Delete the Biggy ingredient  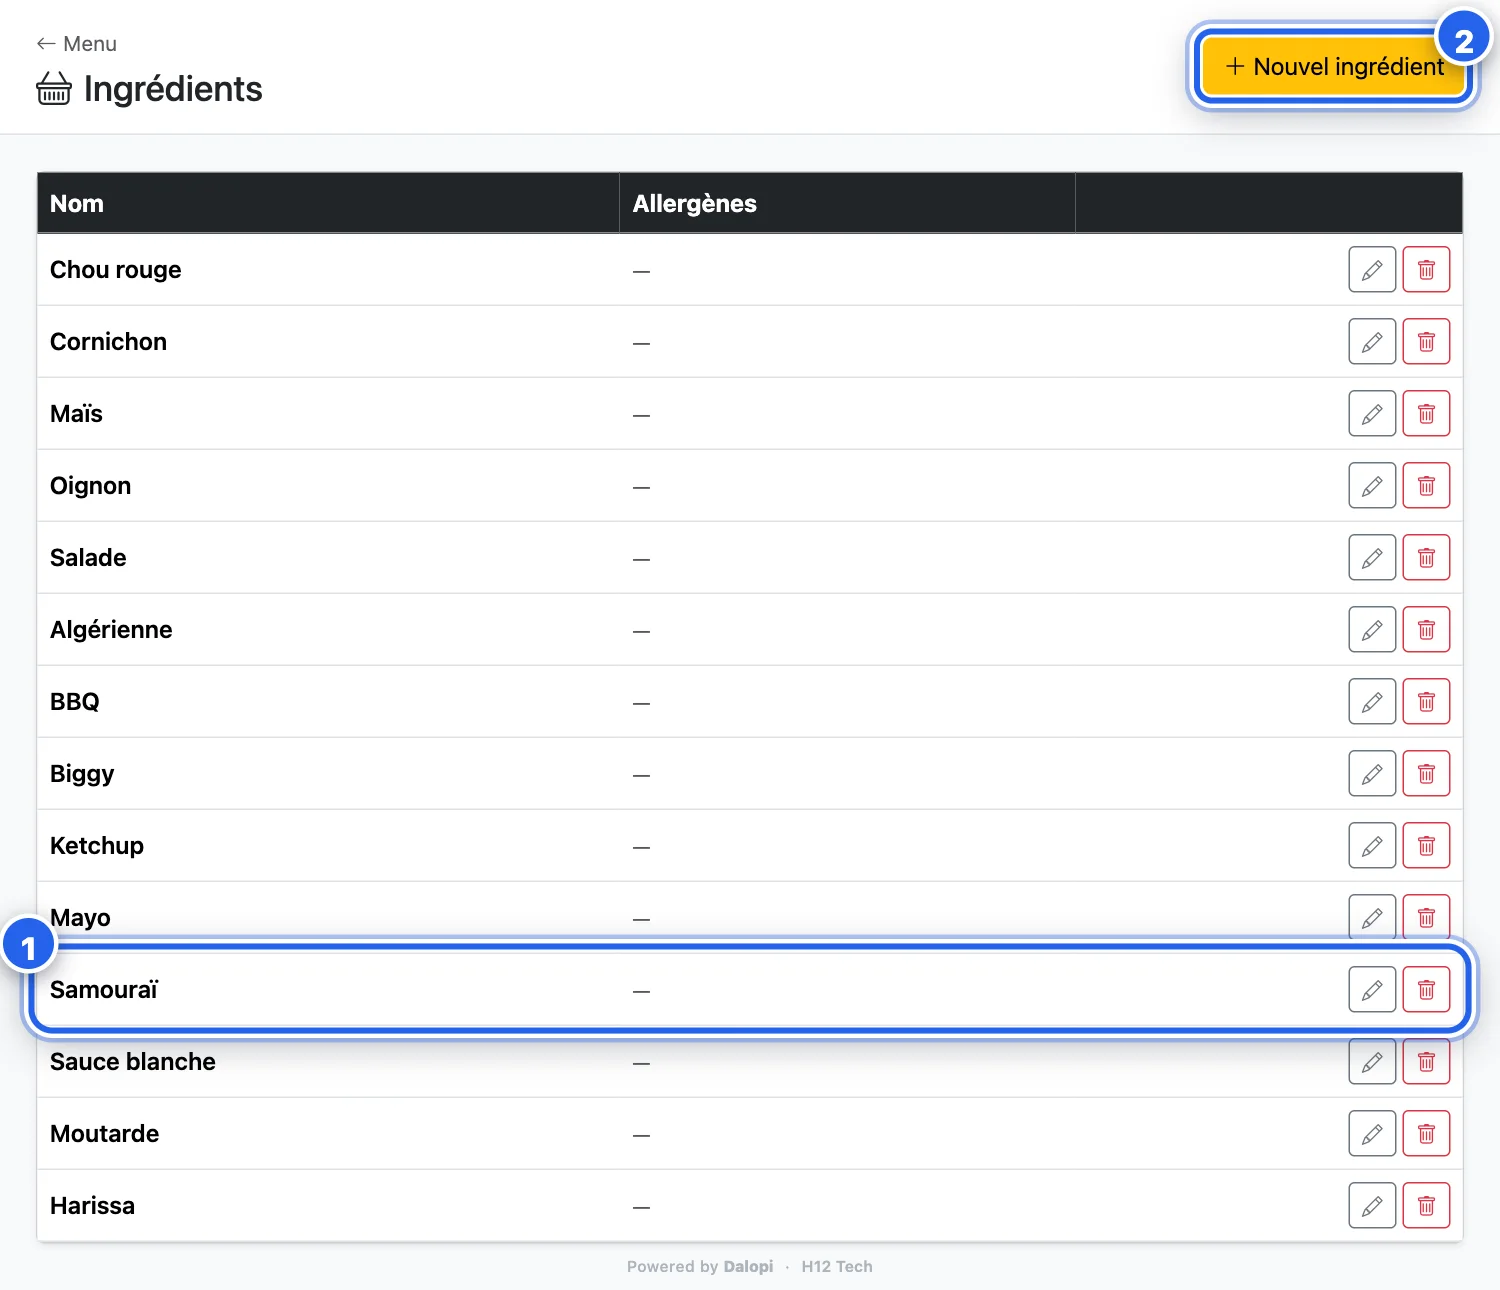[x=1426, y=774]
